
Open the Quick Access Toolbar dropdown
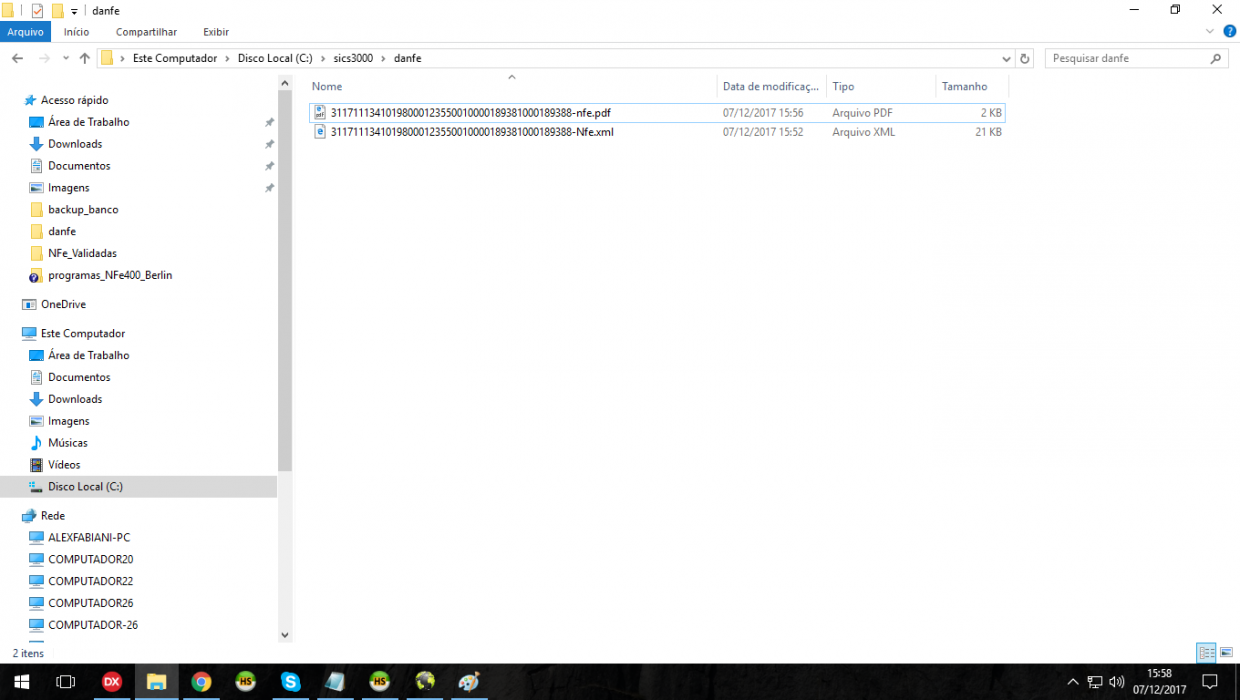pyautogui.click(x=74, y=11)
